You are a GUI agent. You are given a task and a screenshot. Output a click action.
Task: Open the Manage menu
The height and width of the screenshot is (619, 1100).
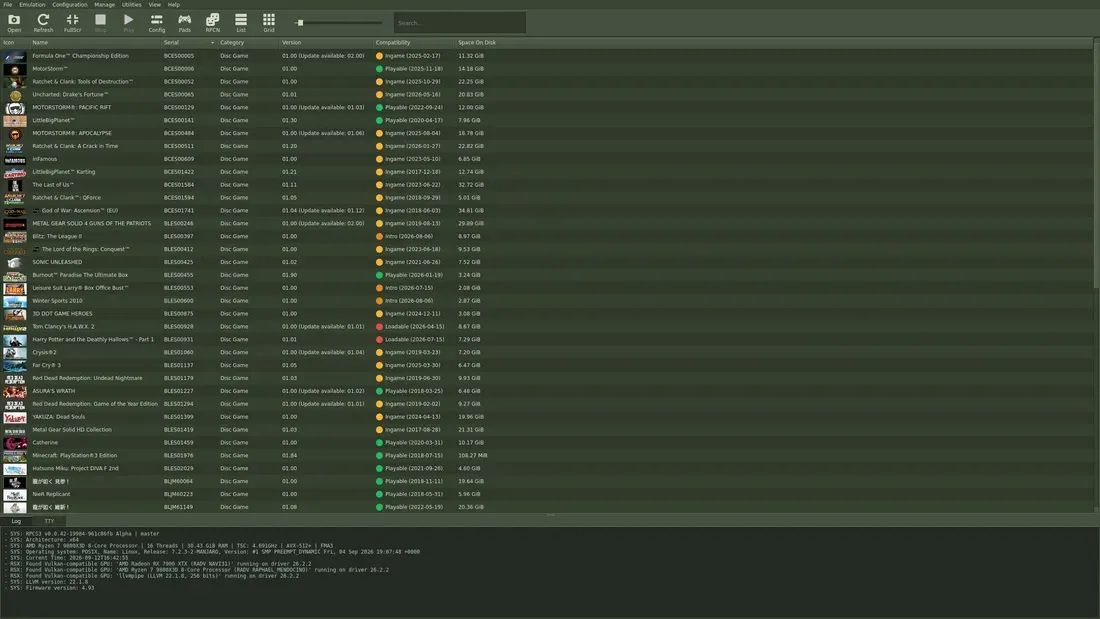tap(105, 4)
